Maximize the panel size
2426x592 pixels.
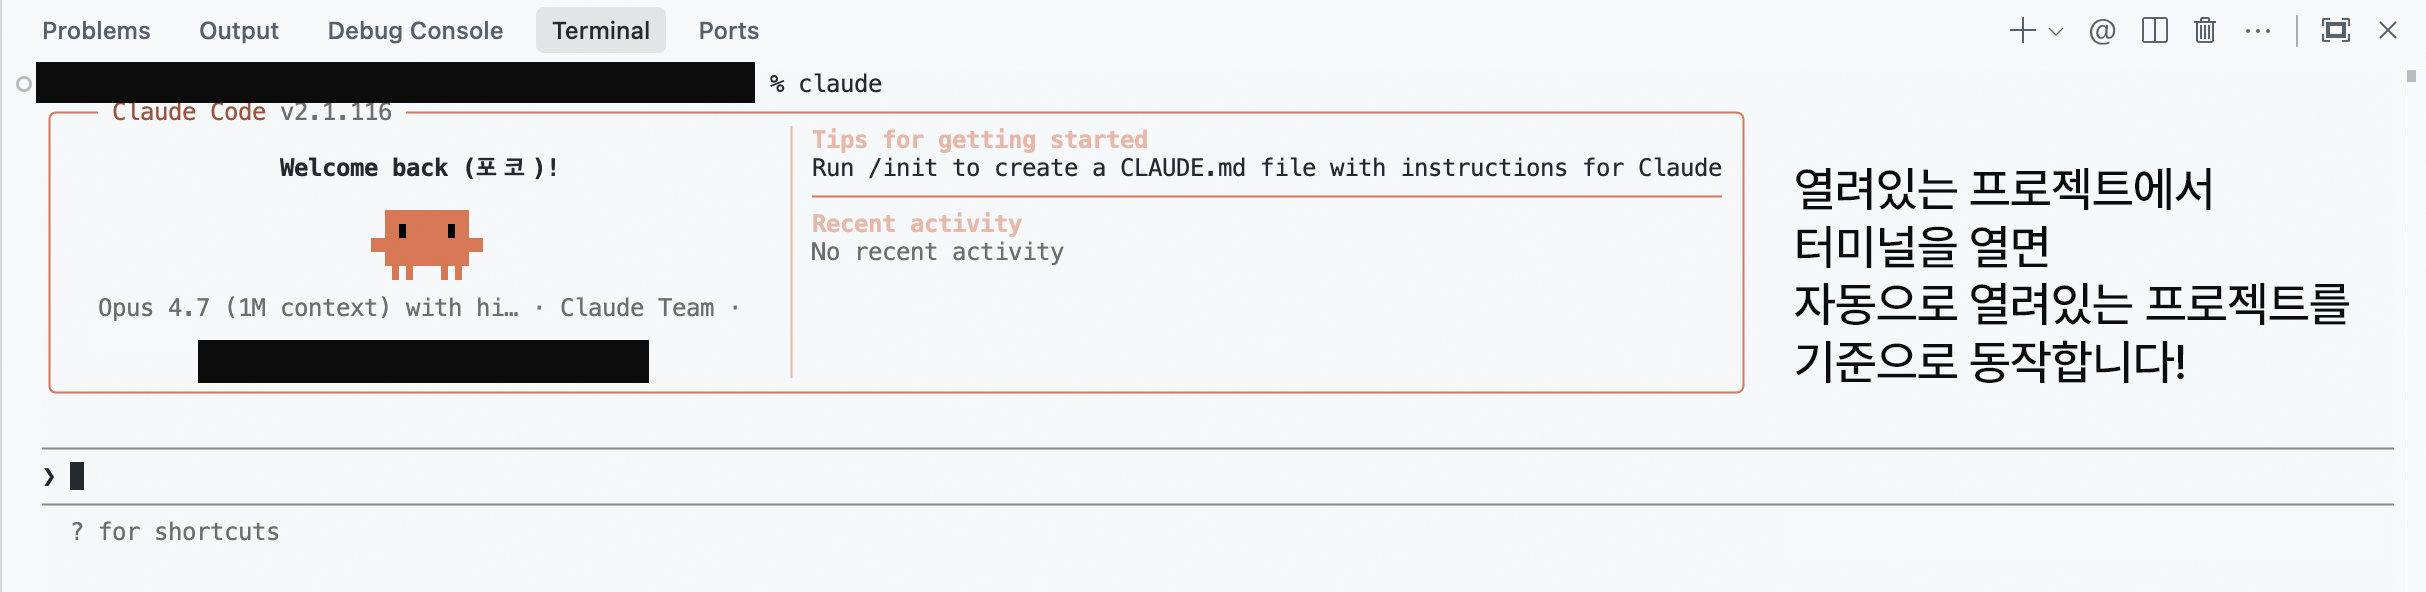(2335, 31)
